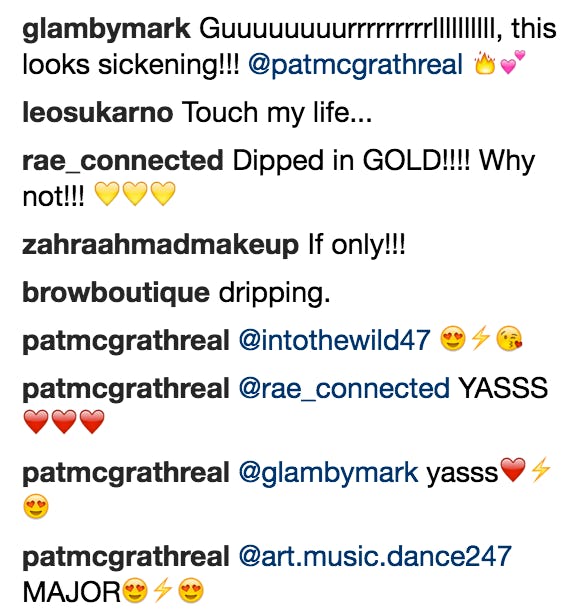The width and height of the screenshot is (578, 610).
Task: Click the first red heart under YASSS
Action: [36, 421]
